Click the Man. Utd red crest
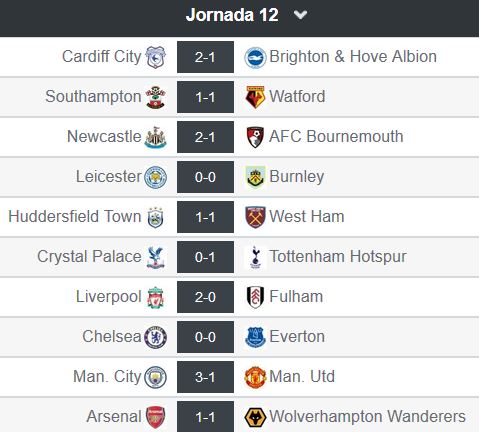Image resolution: width=479 pixels, height=432 pixels. click(255, 377)
